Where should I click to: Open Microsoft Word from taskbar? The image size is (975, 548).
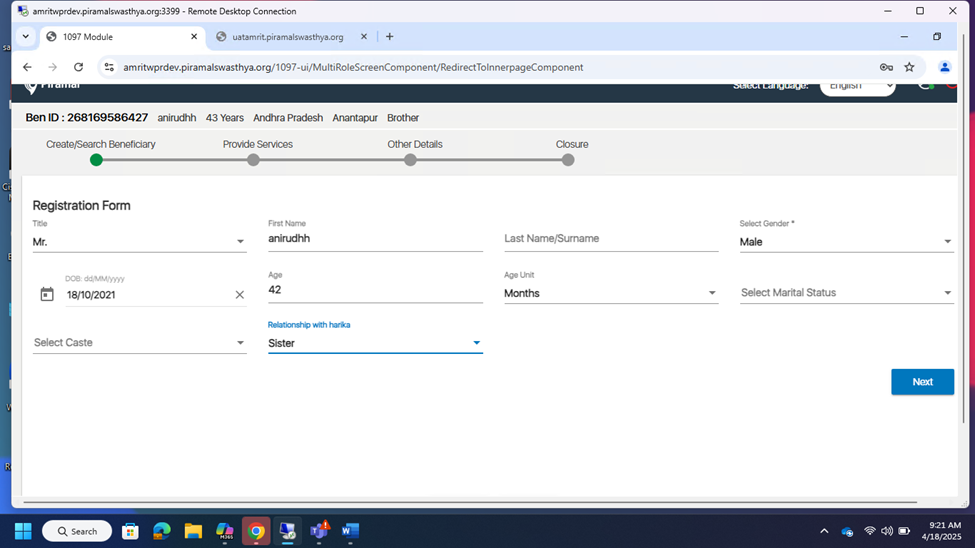point(350,531)
